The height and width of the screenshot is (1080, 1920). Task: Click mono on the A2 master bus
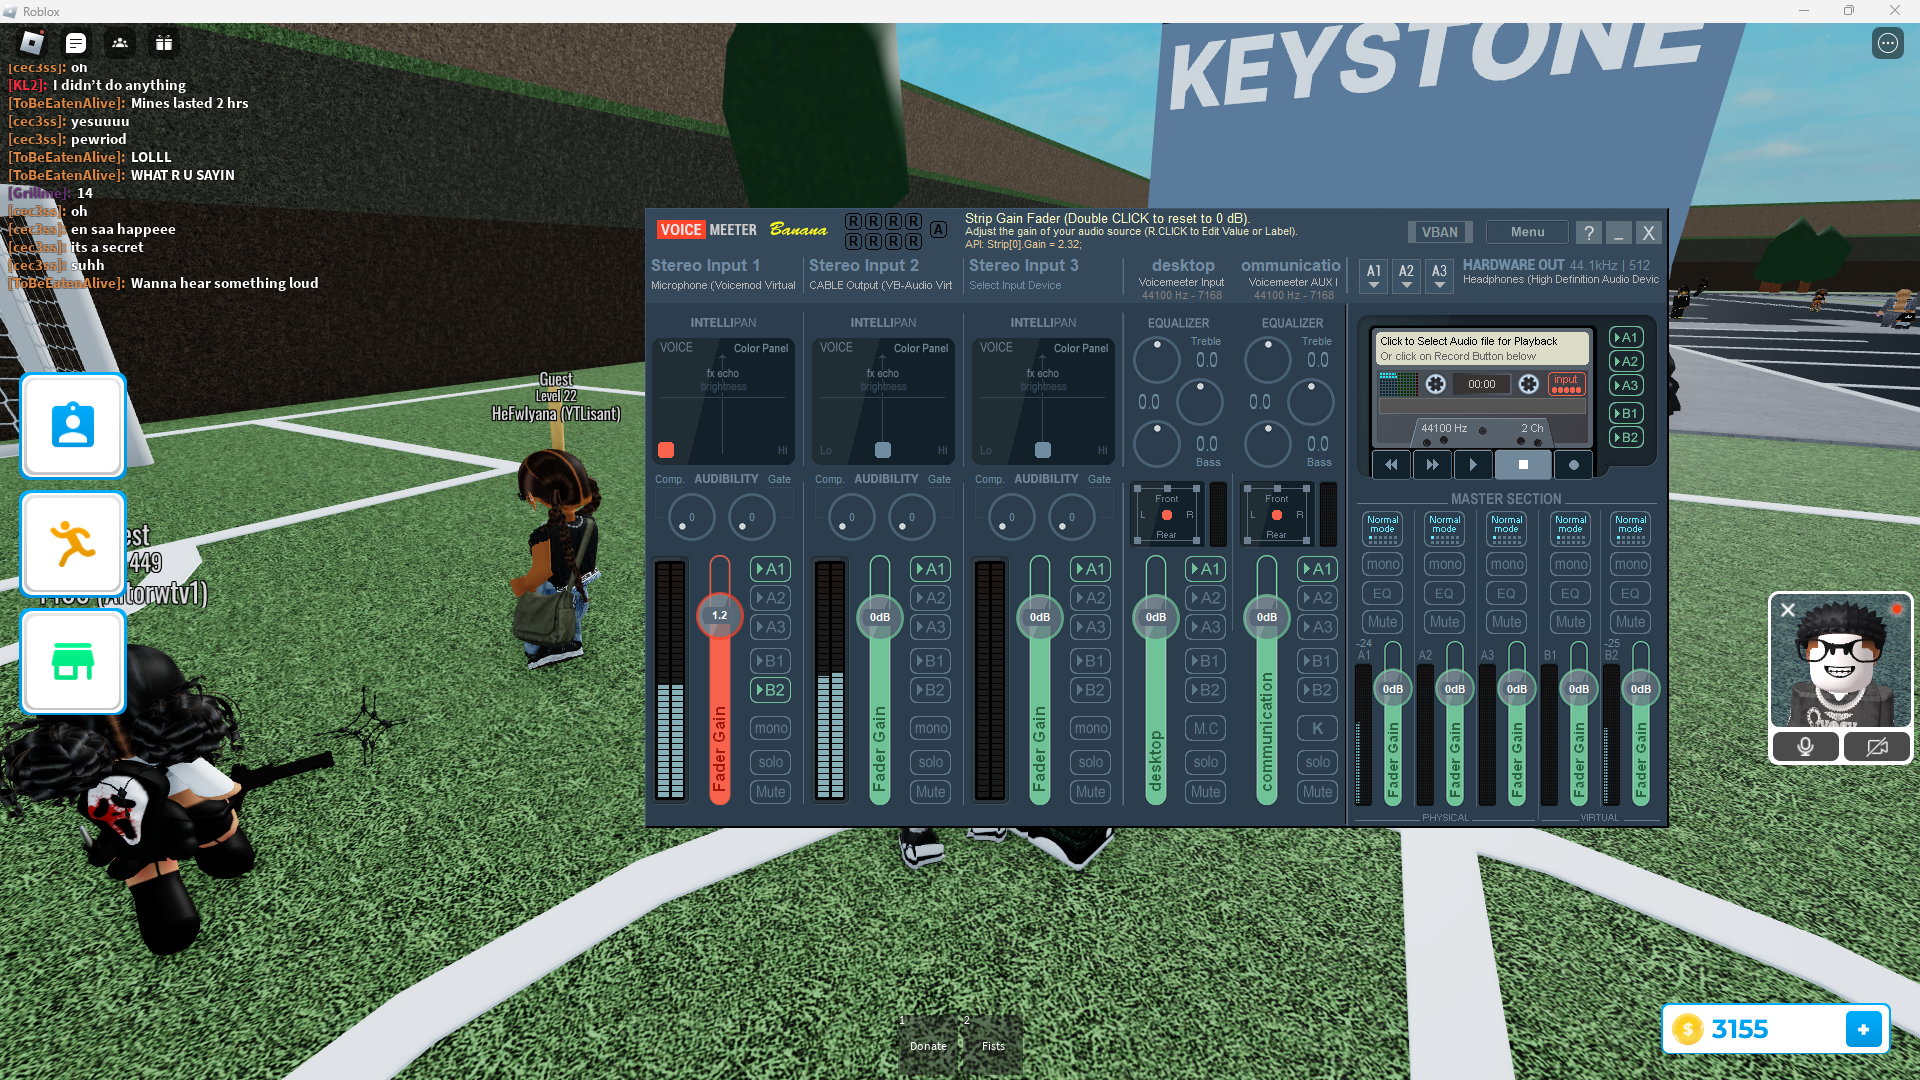click(1444, 565)
